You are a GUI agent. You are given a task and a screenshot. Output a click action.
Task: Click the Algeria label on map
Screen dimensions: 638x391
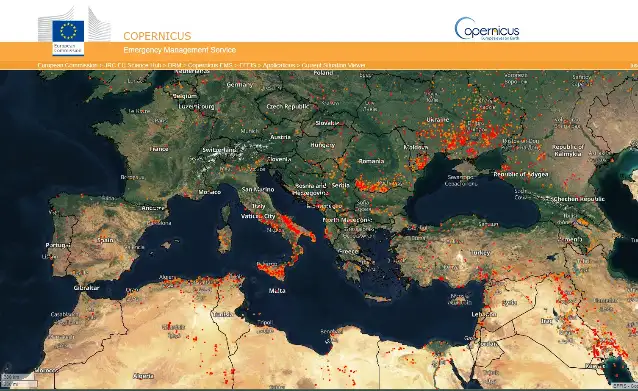(x=143, y=376)
